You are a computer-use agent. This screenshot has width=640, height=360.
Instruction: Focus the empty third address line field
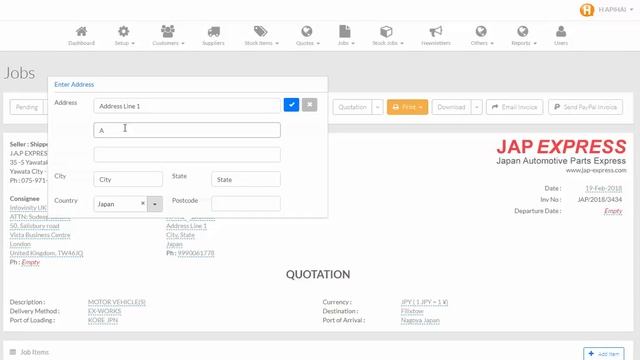coord(187,155)
